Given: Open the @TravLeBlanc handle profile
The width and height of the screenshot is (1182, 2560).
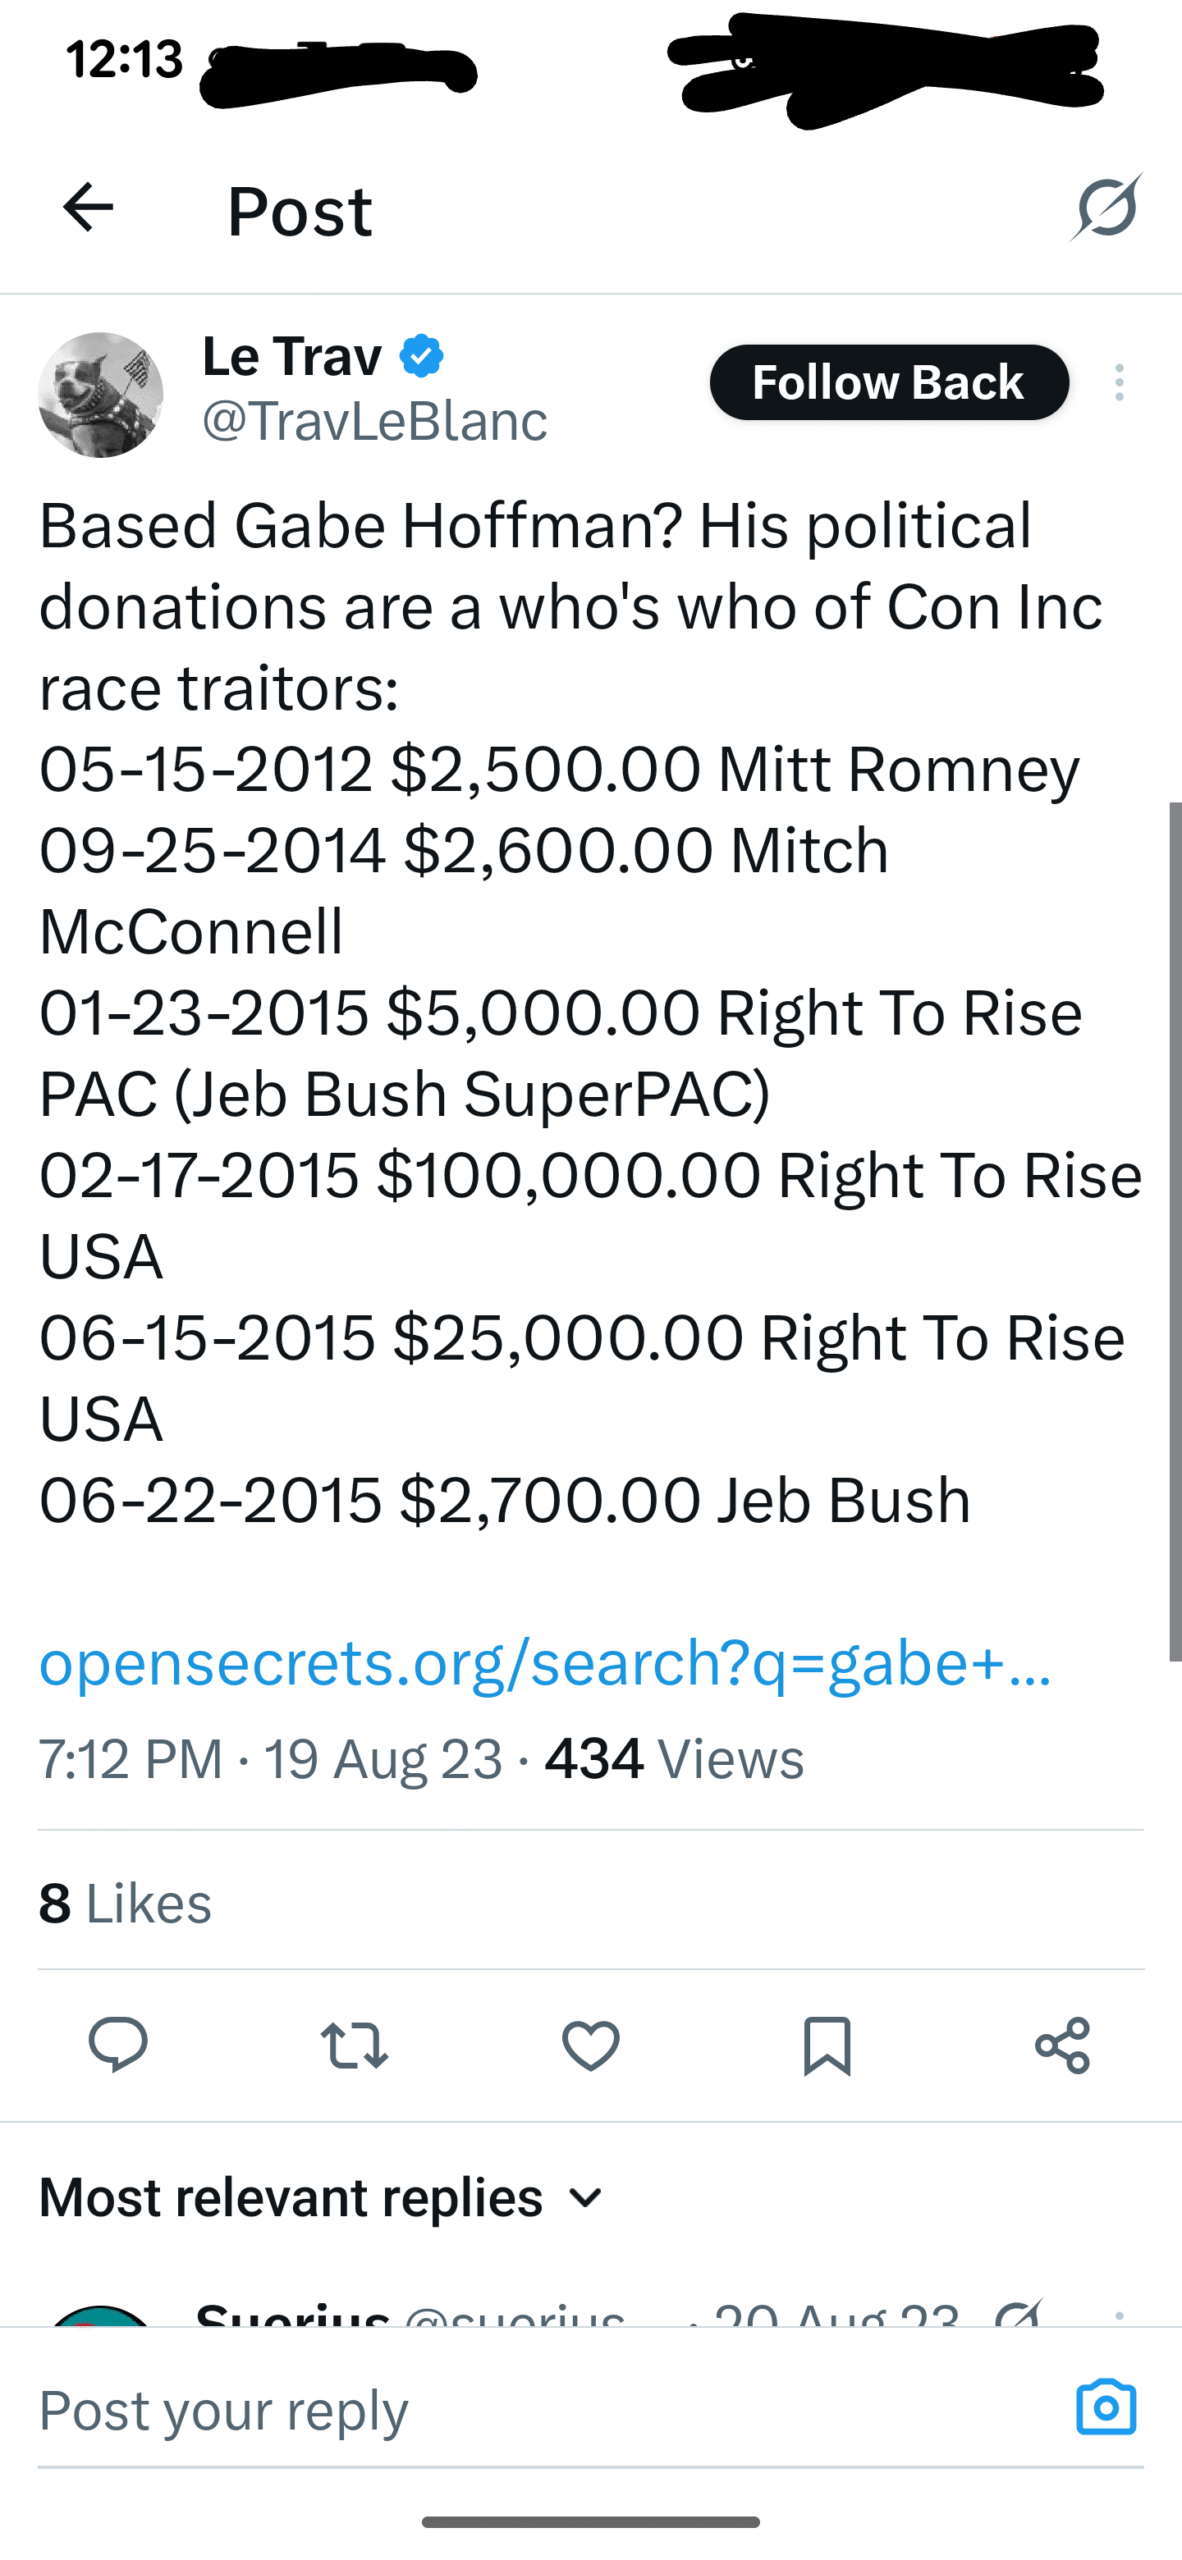Looking at the screenshot, I should click(x=374, y=420).
